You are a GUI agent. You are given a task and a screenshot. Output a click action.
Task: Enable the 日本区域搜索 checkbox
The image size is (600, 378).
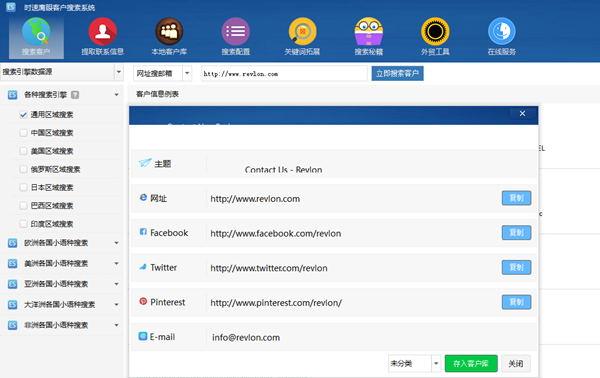click(x=23, y=187)
